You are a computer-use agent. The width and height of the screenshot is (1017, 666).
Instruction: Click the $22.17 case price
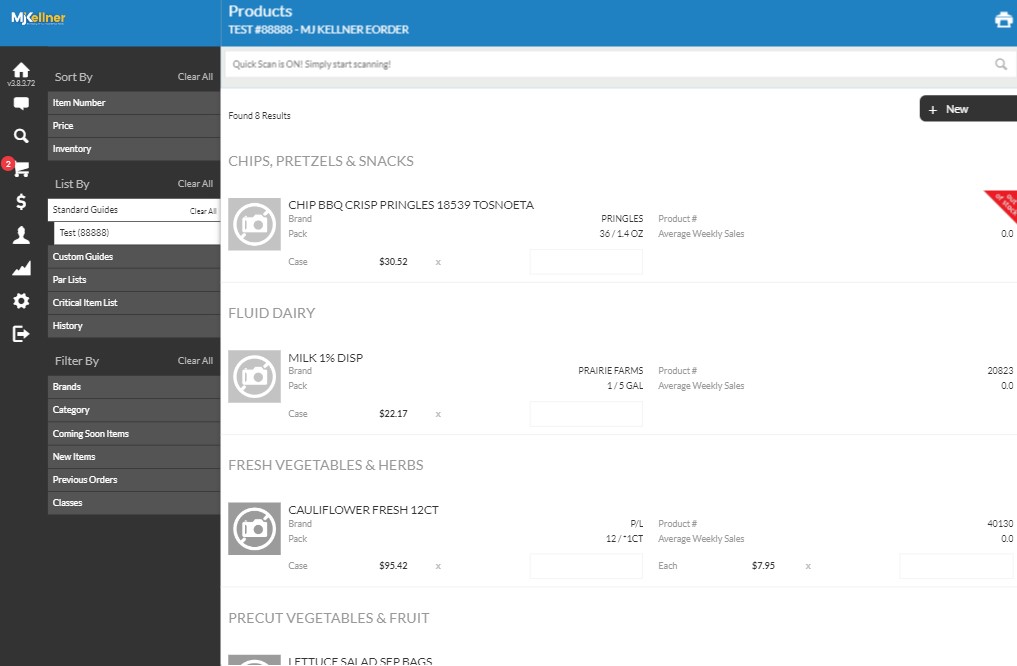pyautogui.click(x=393, y=414)
